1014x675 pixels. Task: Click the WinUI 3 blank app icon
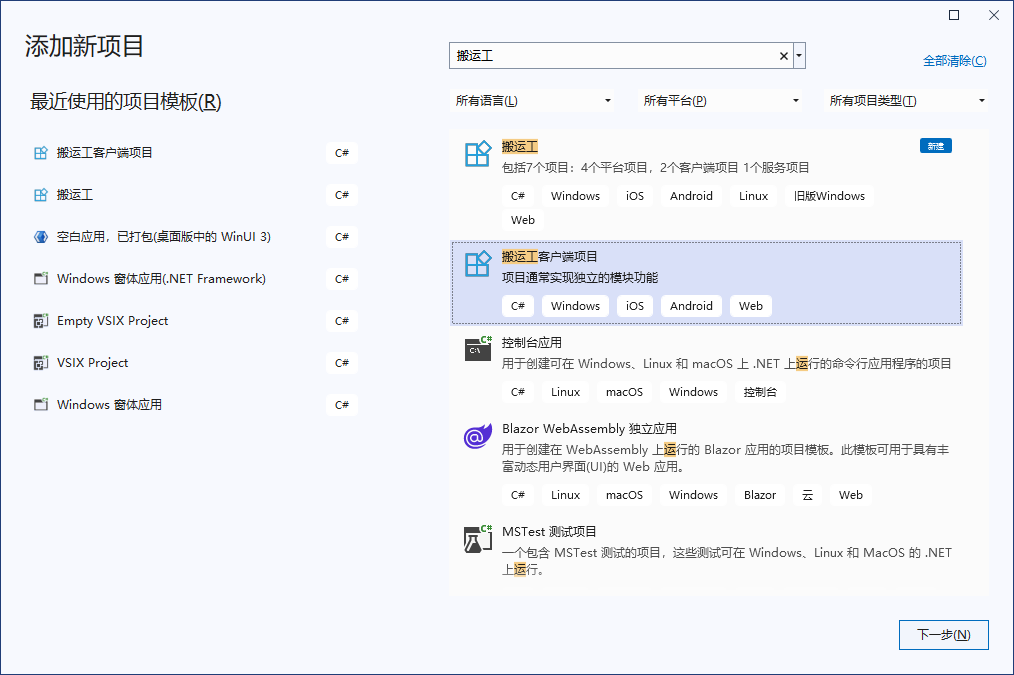click(41, 237)
